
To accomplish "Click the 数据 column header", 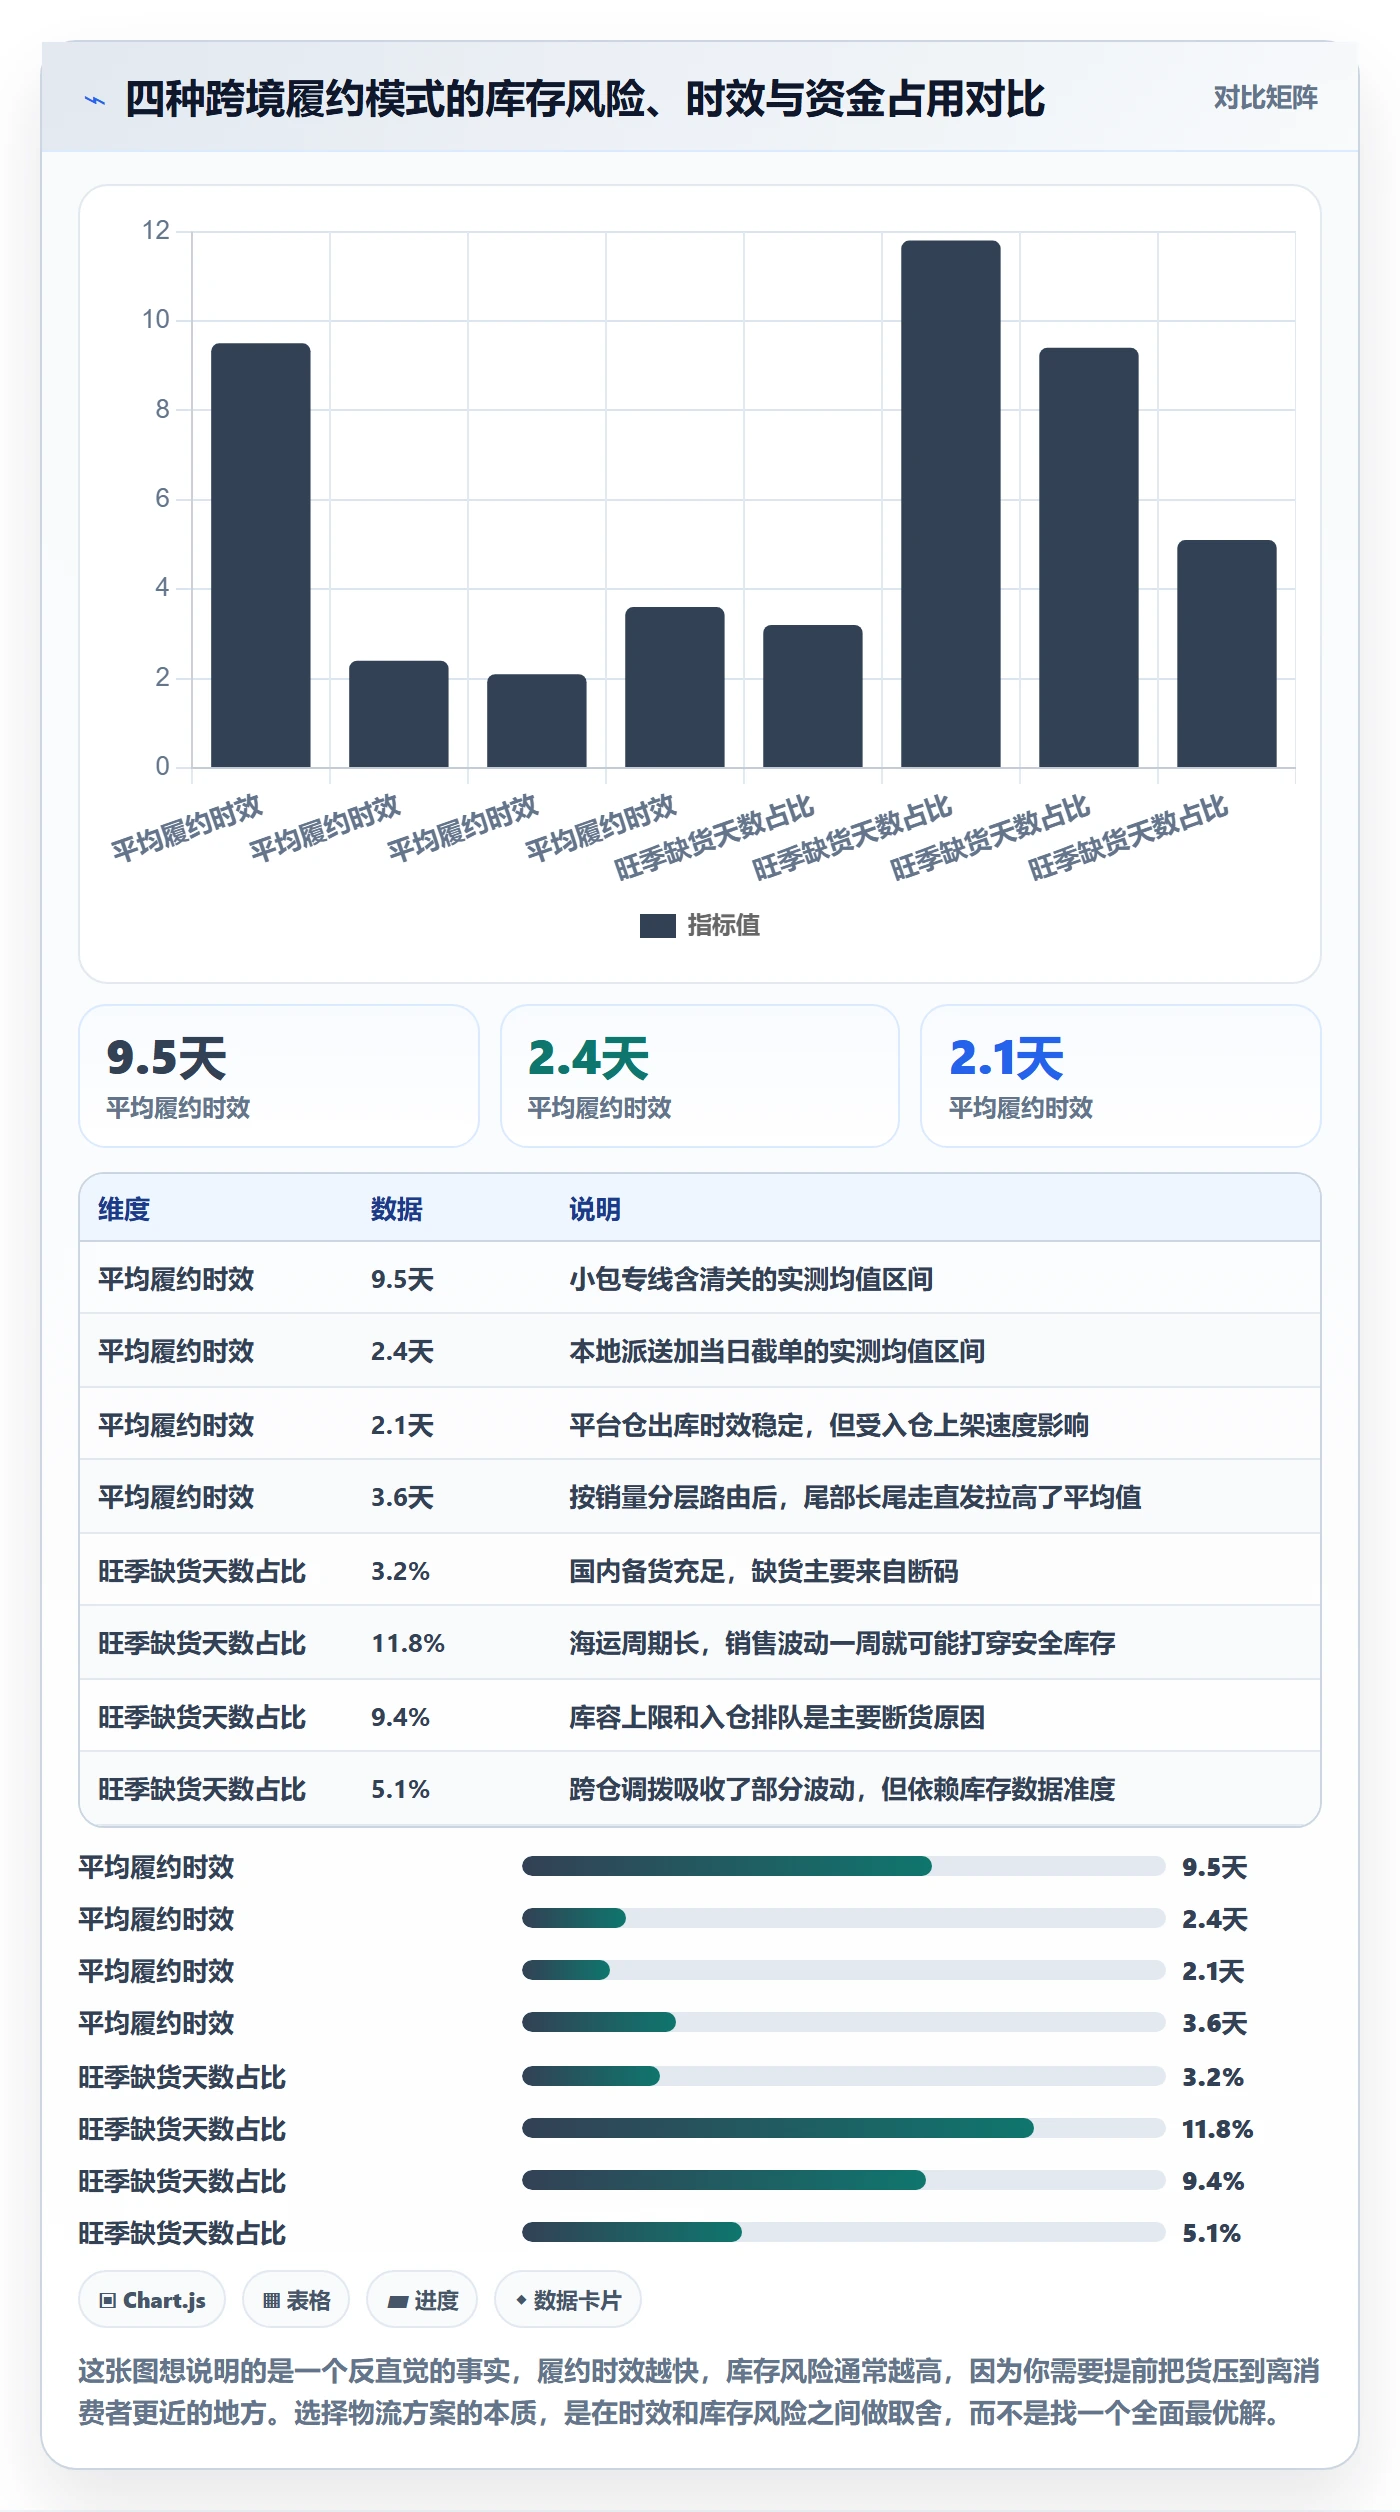I will (x=397, y=1209).
